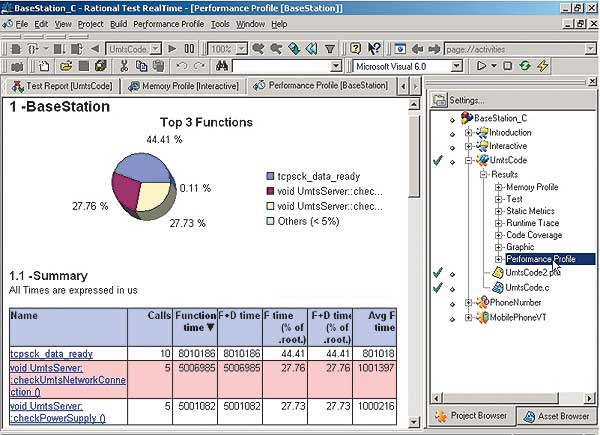The height and width of the screenshot is (435, 600).
Task: Switch to the Project Browser tab
Action: pos(472,416)
